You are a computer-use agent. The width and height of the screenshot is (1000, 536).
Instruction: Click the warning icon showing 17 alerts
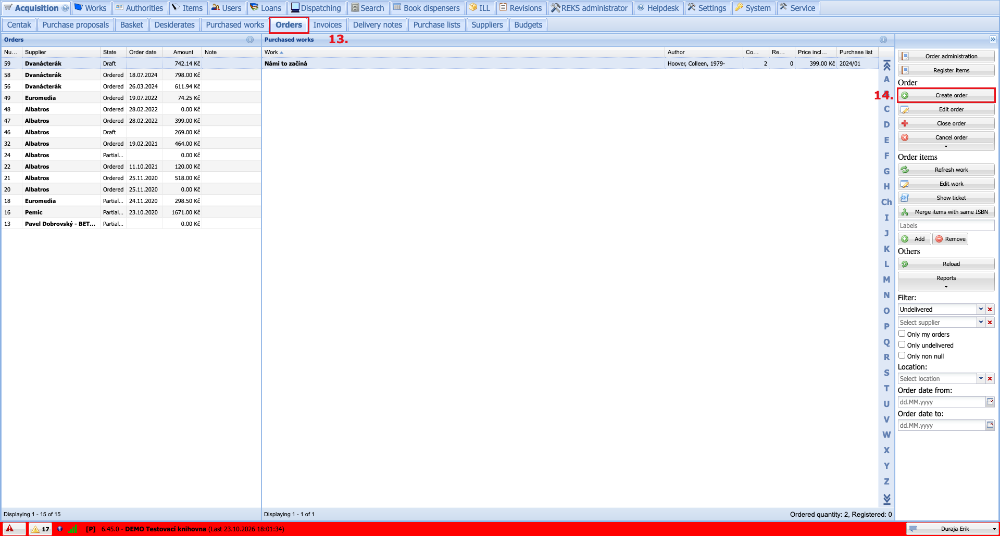click(40, 529)
